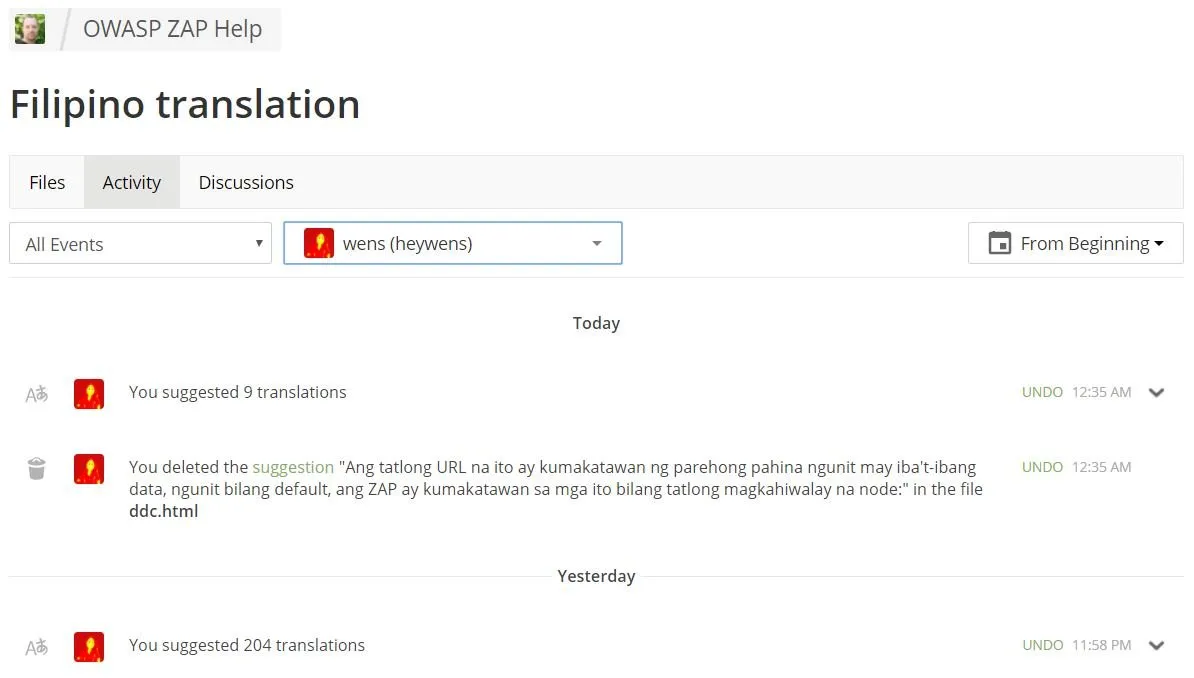Image resolution: width=1194 pixels, height=678 pixels.
Task: Click the translation icon beside 204 translations entry
Action: click(37, 647)
